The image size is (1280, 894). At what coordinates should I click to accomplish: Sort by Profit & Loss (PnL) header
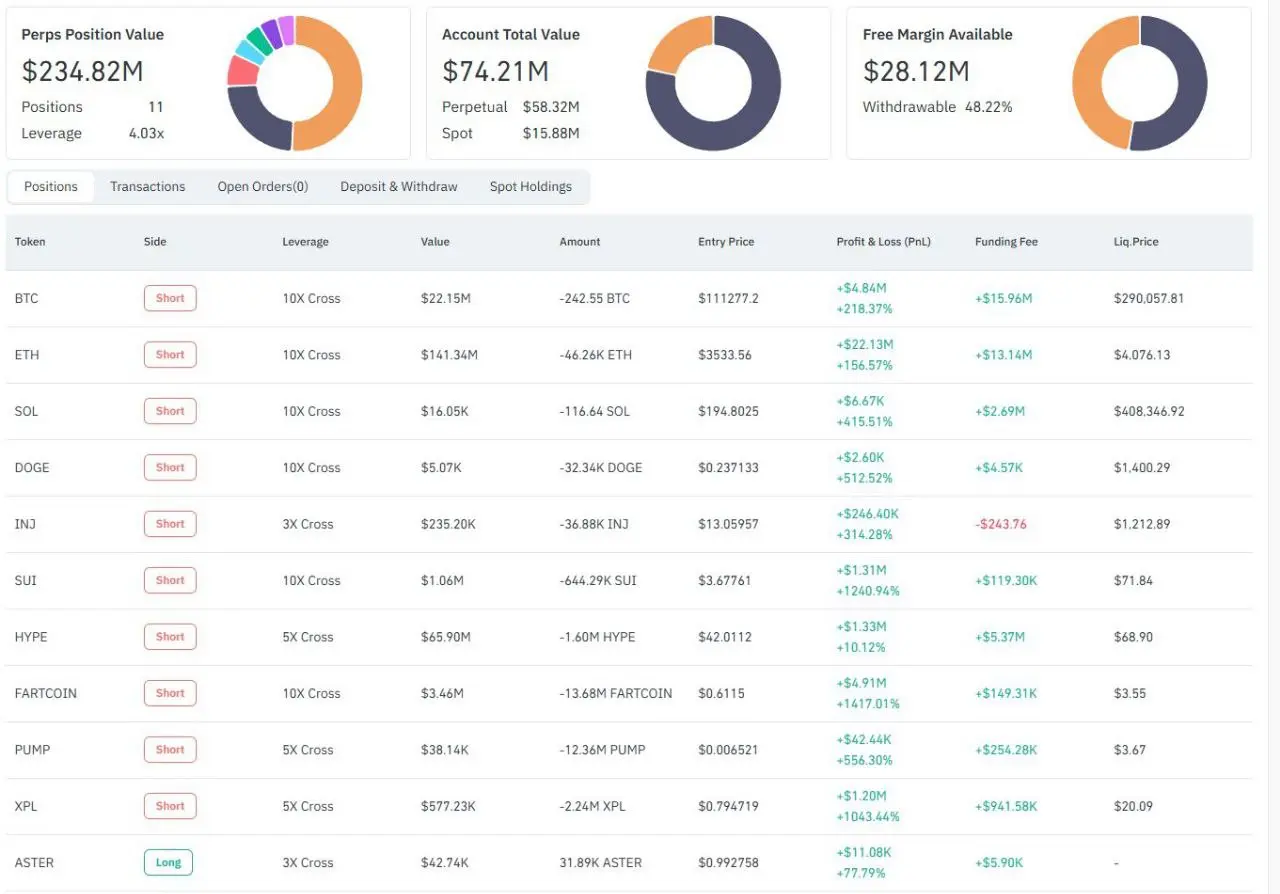click(x=884, y=242)
